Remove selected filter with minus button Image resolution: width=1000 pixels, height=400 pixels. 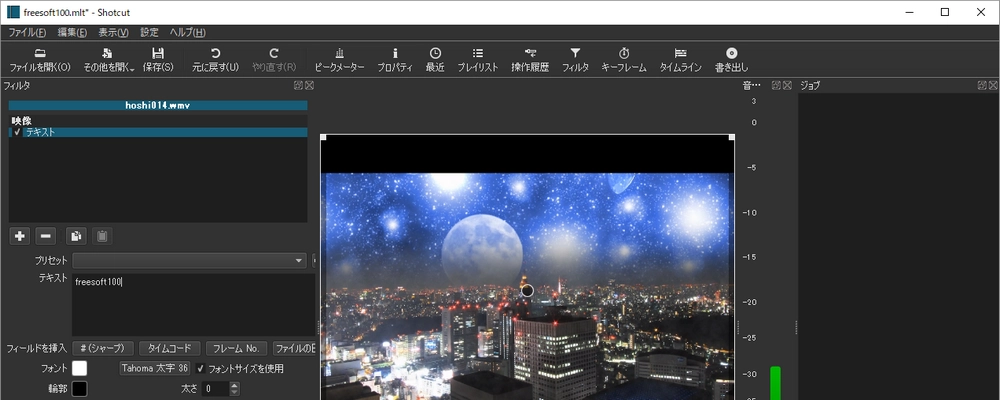[45, 236]
